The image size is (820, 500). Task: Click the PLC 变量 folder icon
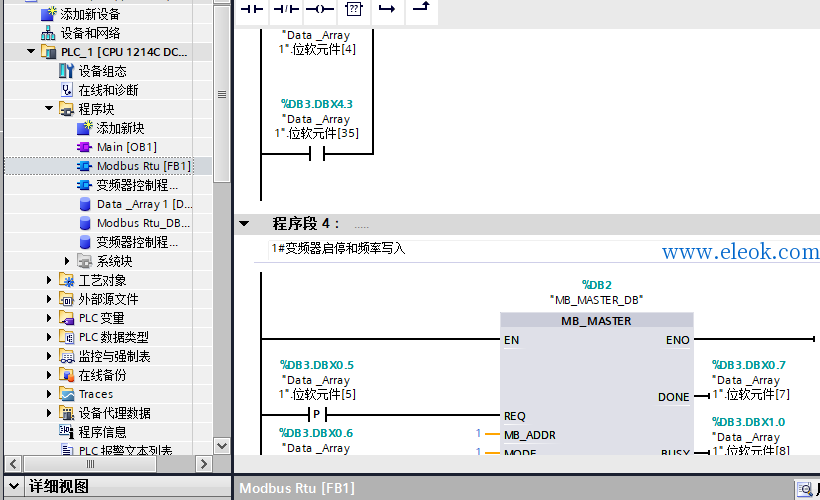66,317
